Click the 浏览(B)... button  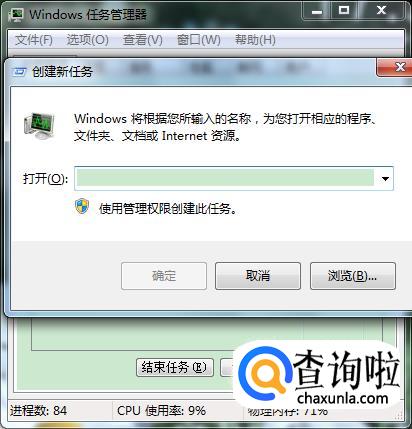point(353,276)
